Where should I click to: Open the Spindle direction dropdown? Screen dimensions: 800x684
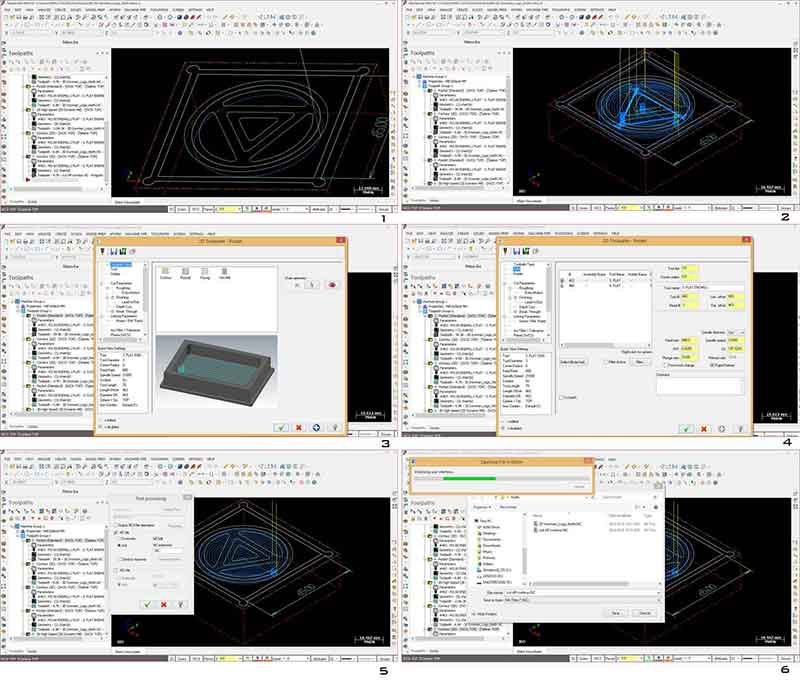(735, 333)
